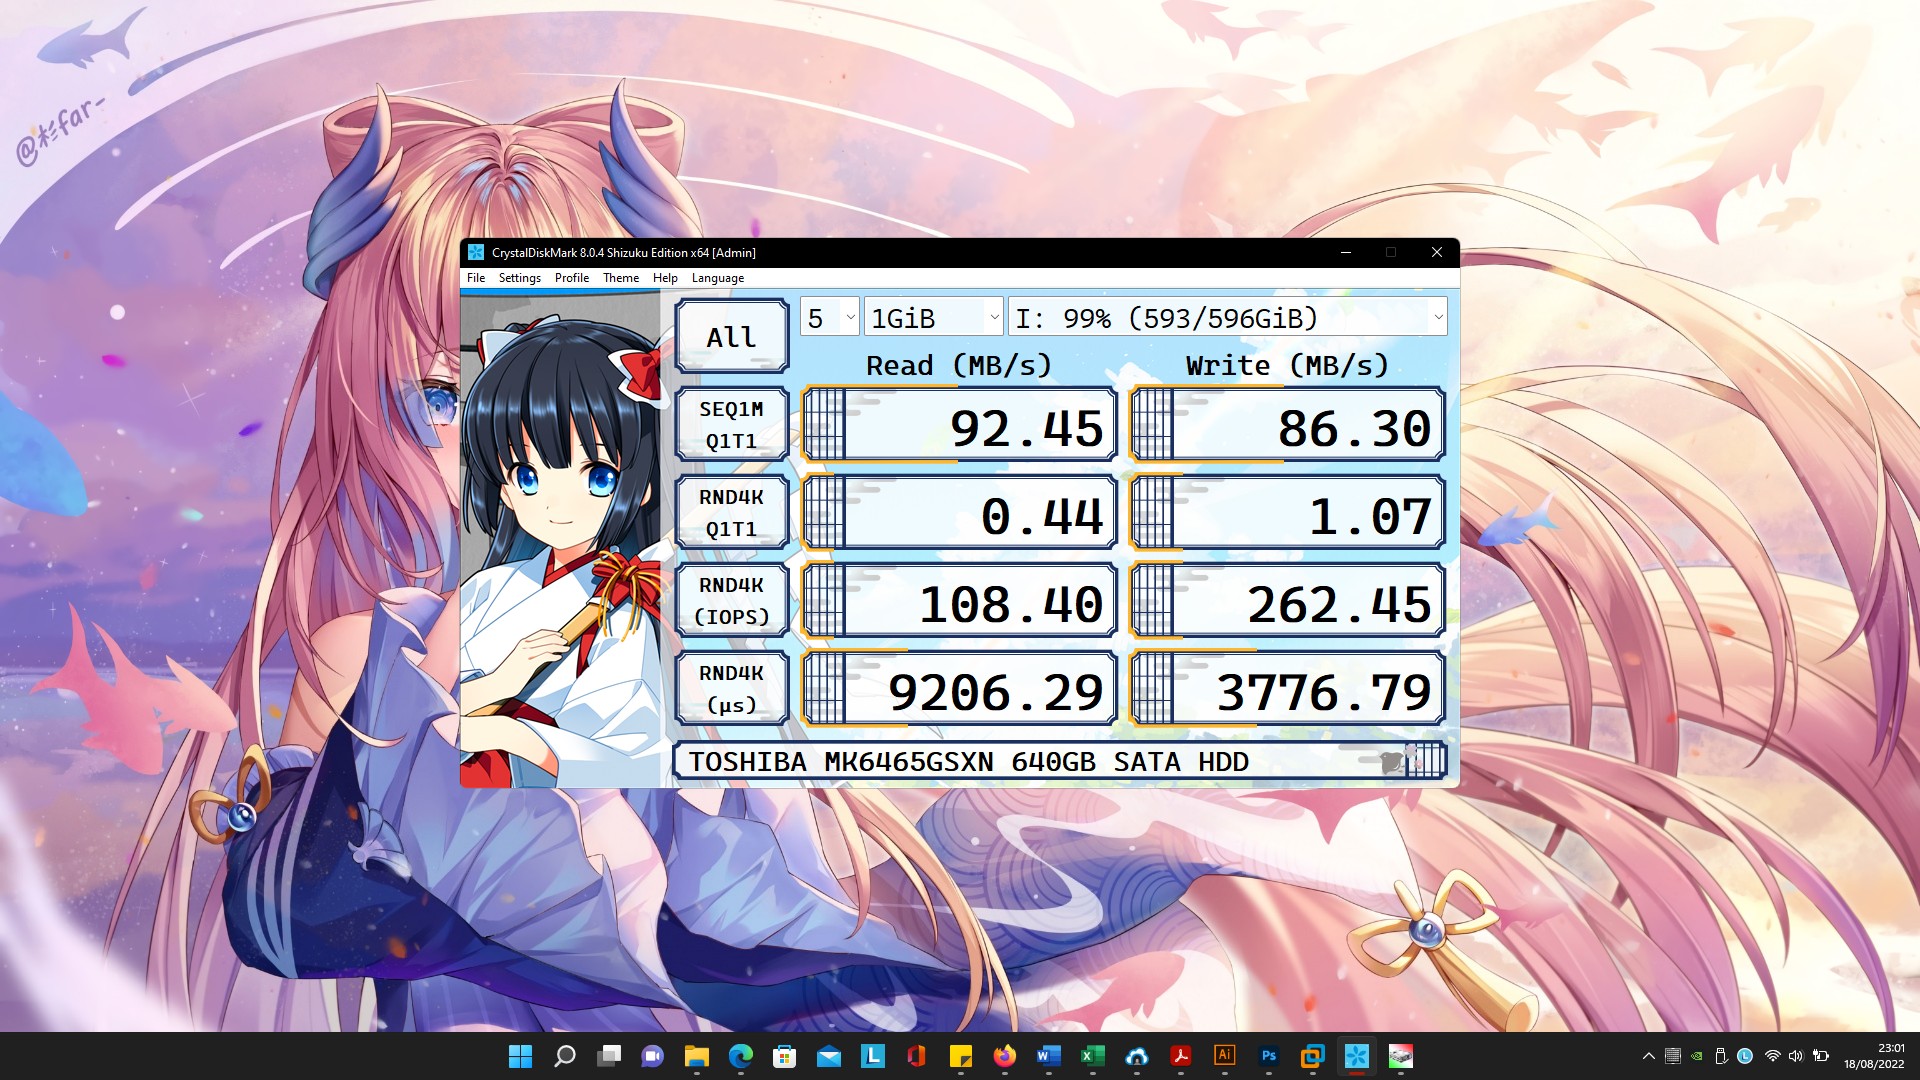The width and height of the screenshot is (1920, 1080).
Task: Click the RND4K (μs) latency button
Action: tap(731, 689)
